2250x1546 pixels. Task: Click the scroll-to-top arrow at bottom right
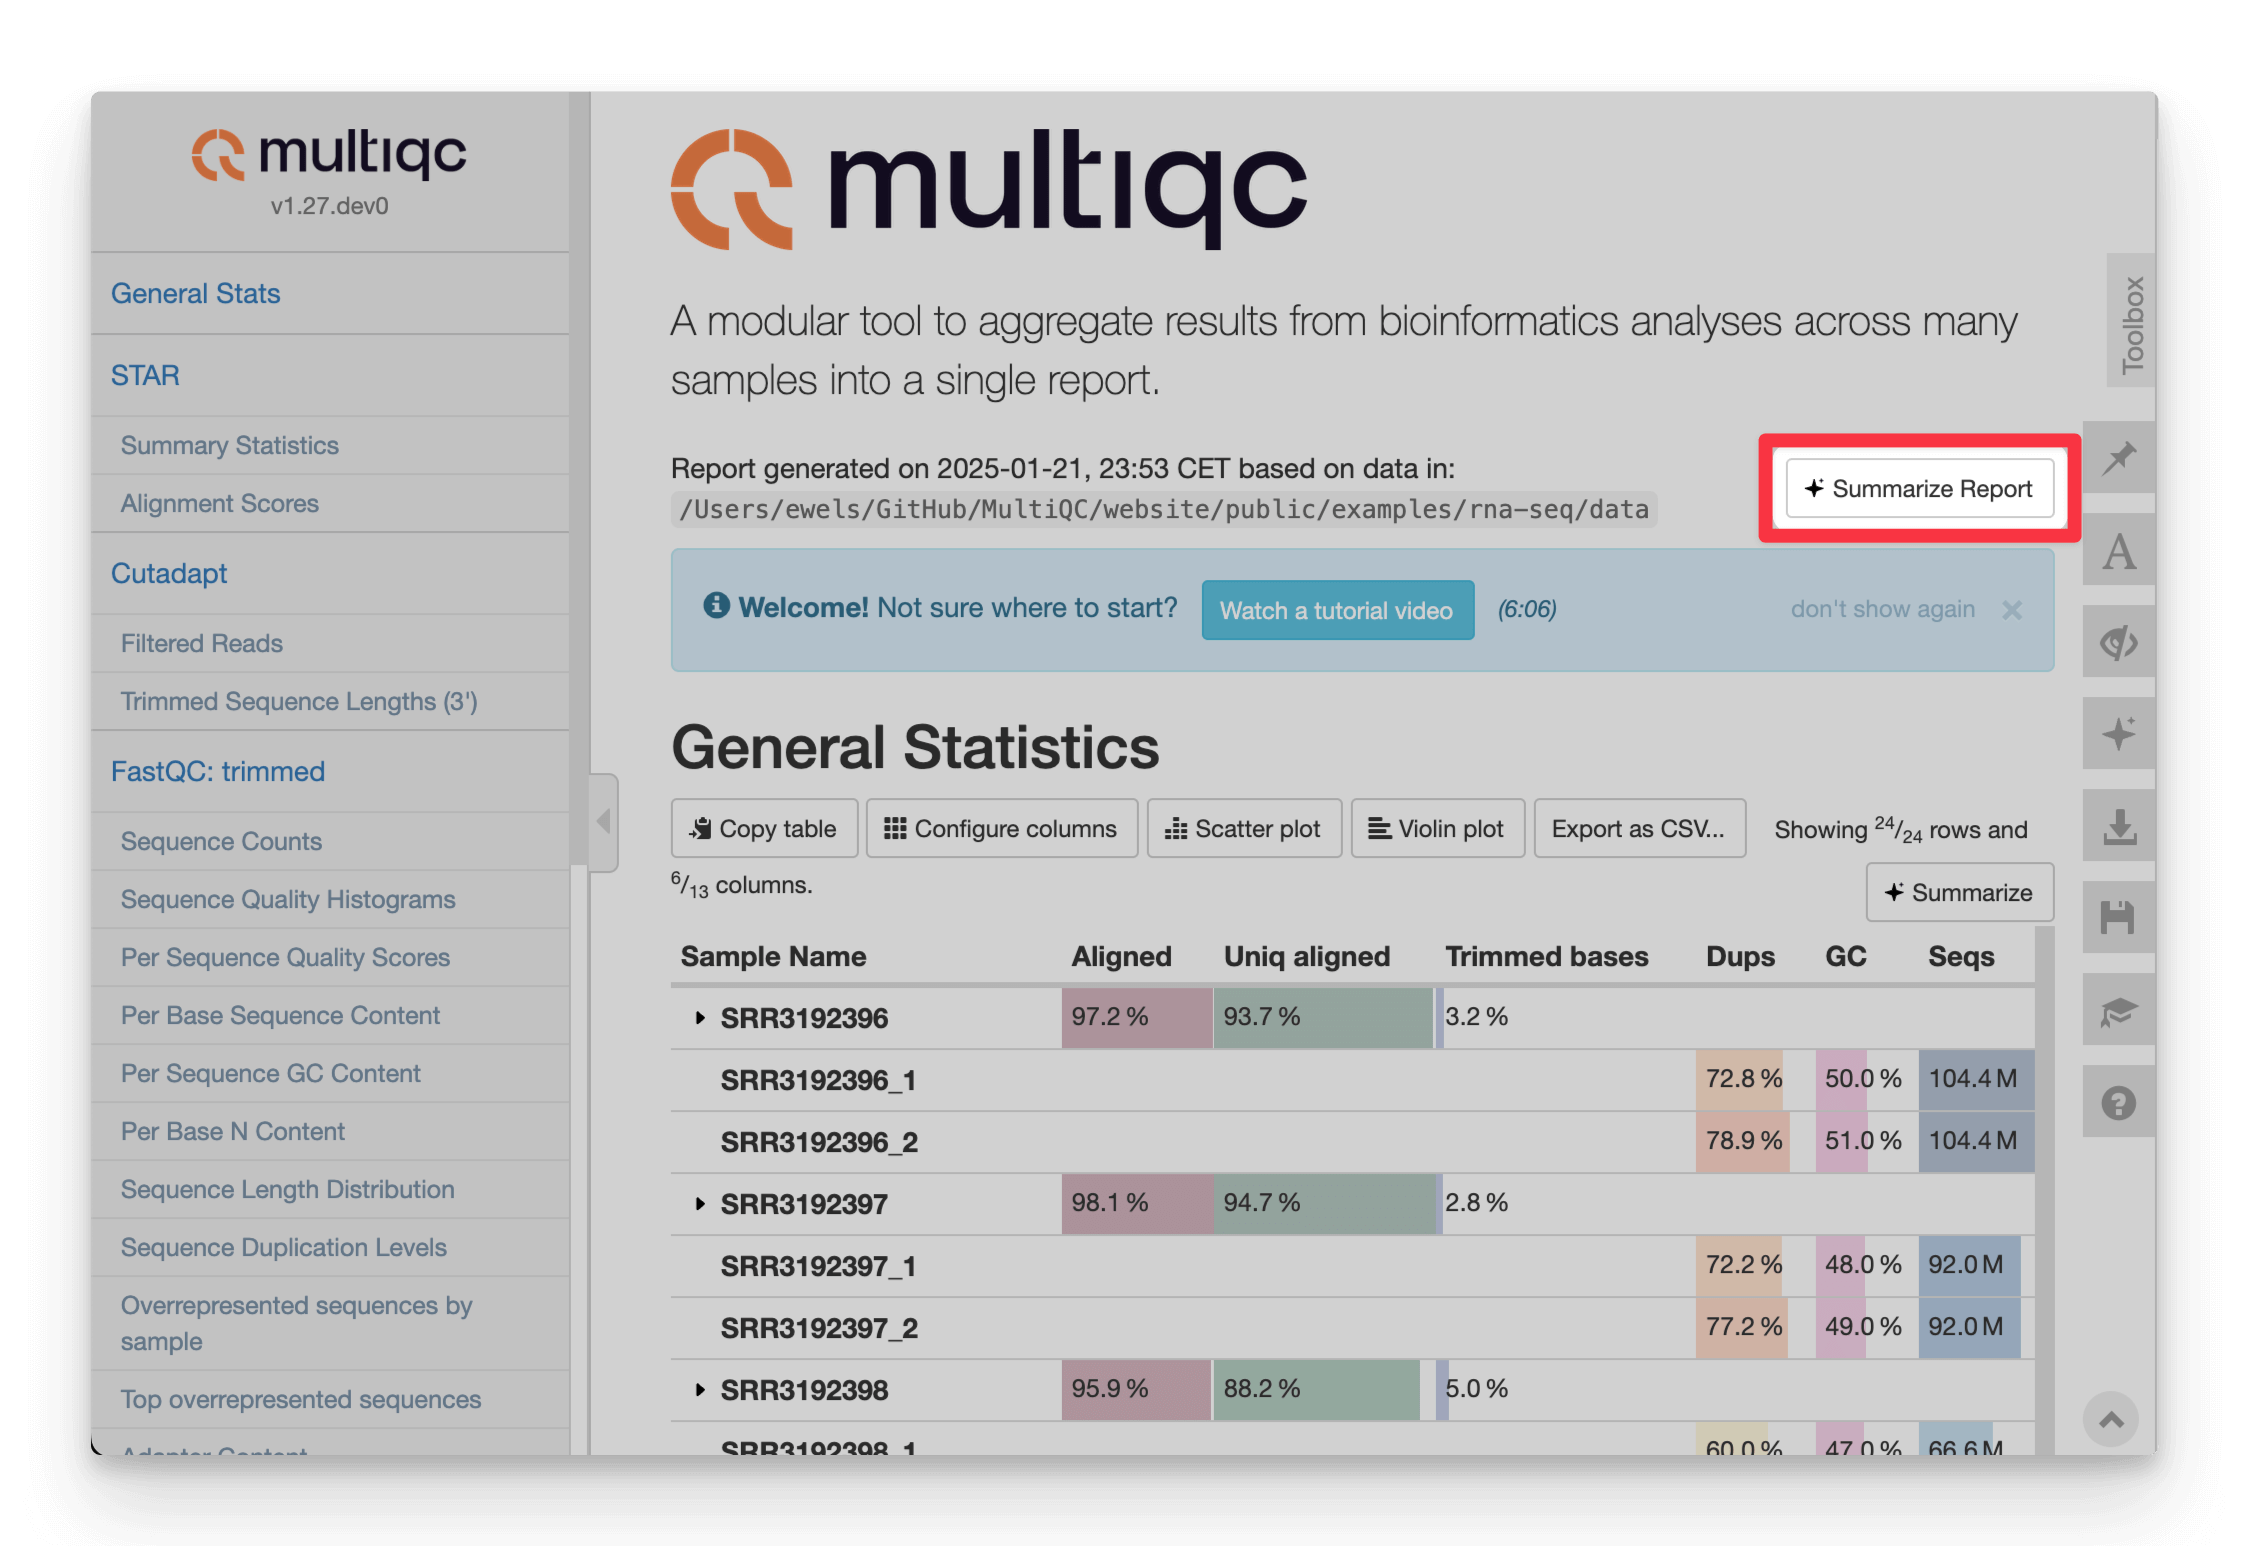2112,1420
